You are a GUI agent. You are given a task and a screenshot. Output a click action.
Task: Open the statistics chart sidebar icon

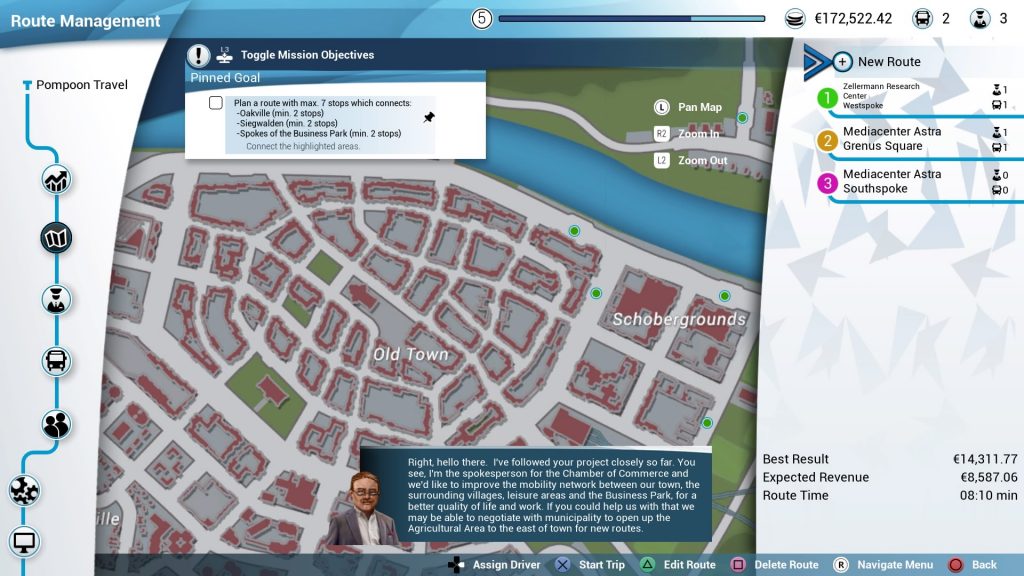pos(56,180)
